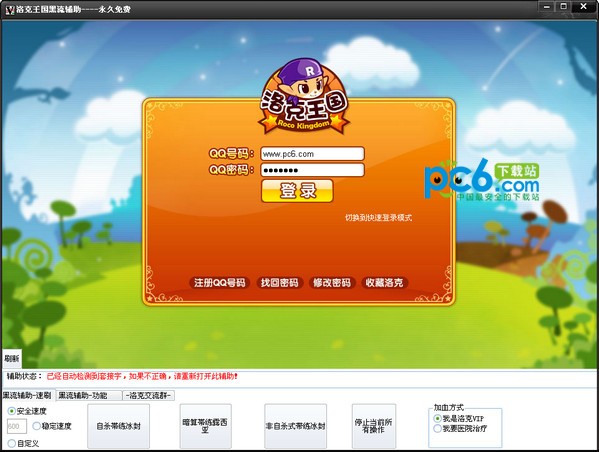Select the 我要医院治疗 radio option
599x452 pixels.
[x=460, y=429]
